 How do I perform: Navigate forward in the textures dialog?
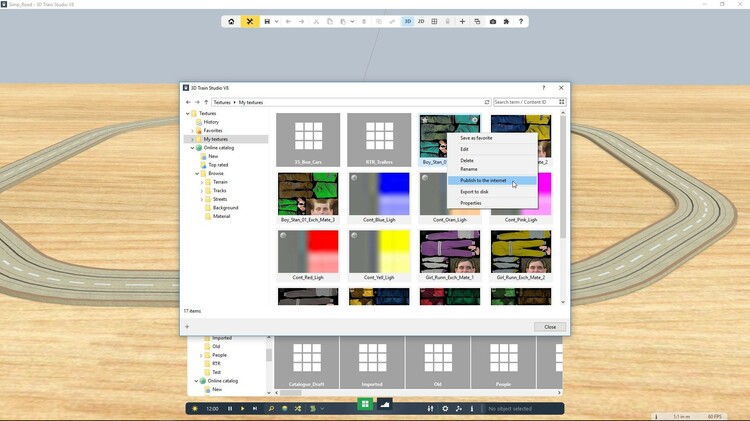click(x=197, y=102)
